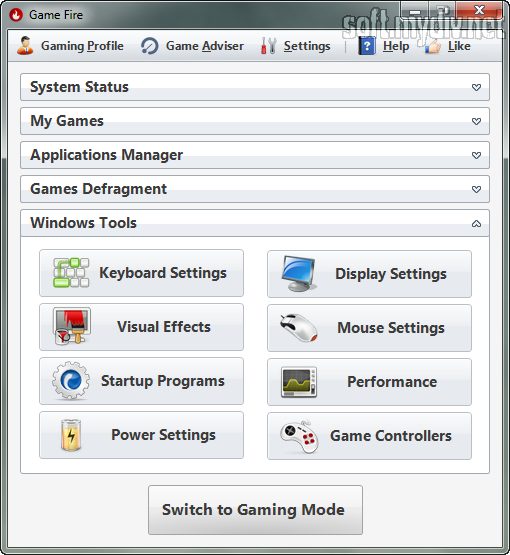Viewport: 510px width, 555px height.
Task: Click the Performance monitor graph icon
Action: pyautogui.click(x=299, y=382)
